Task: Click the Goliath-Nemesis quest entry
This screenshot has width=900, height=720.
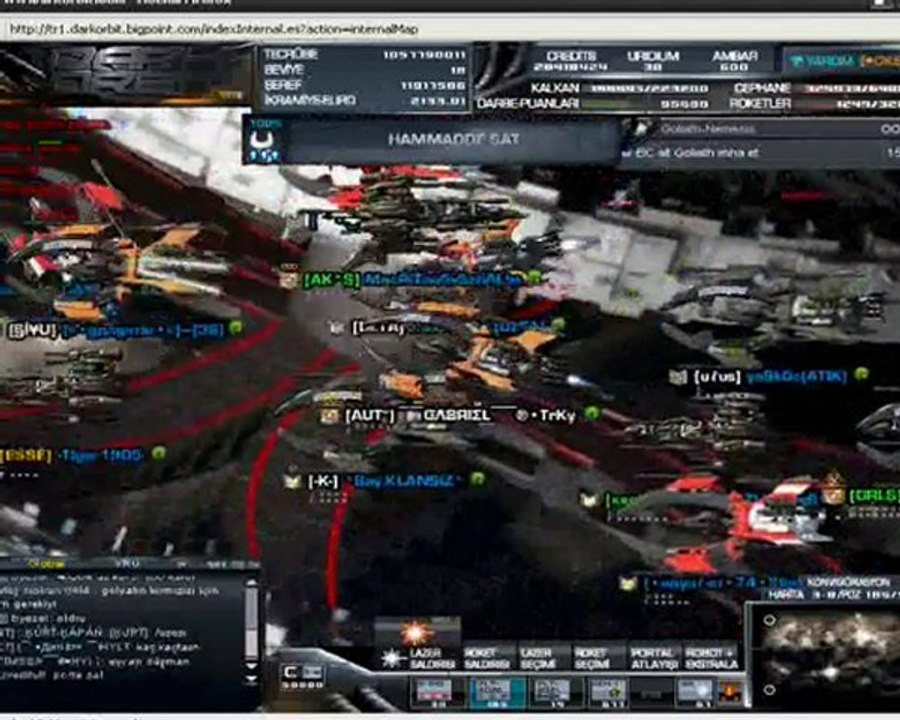Action: 707,129
